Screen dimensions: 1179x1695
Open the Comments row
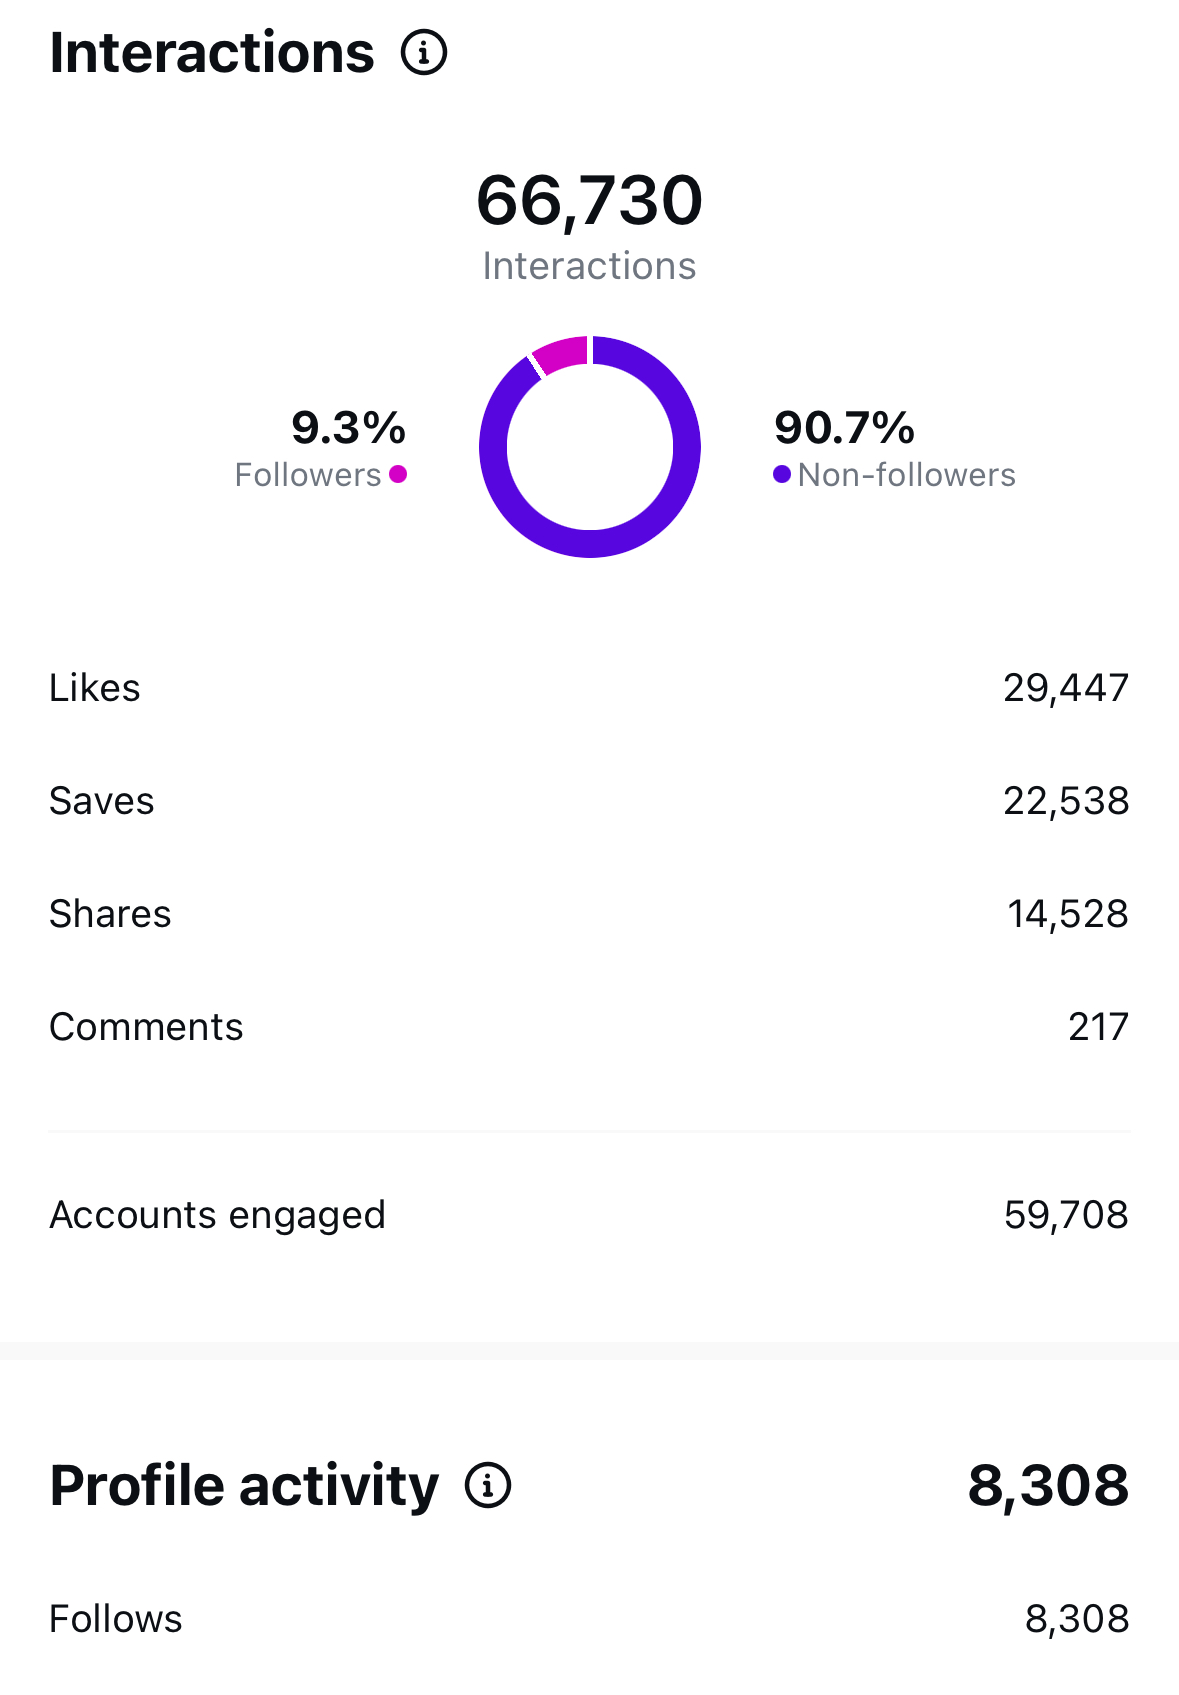[x=589, y=1027]
